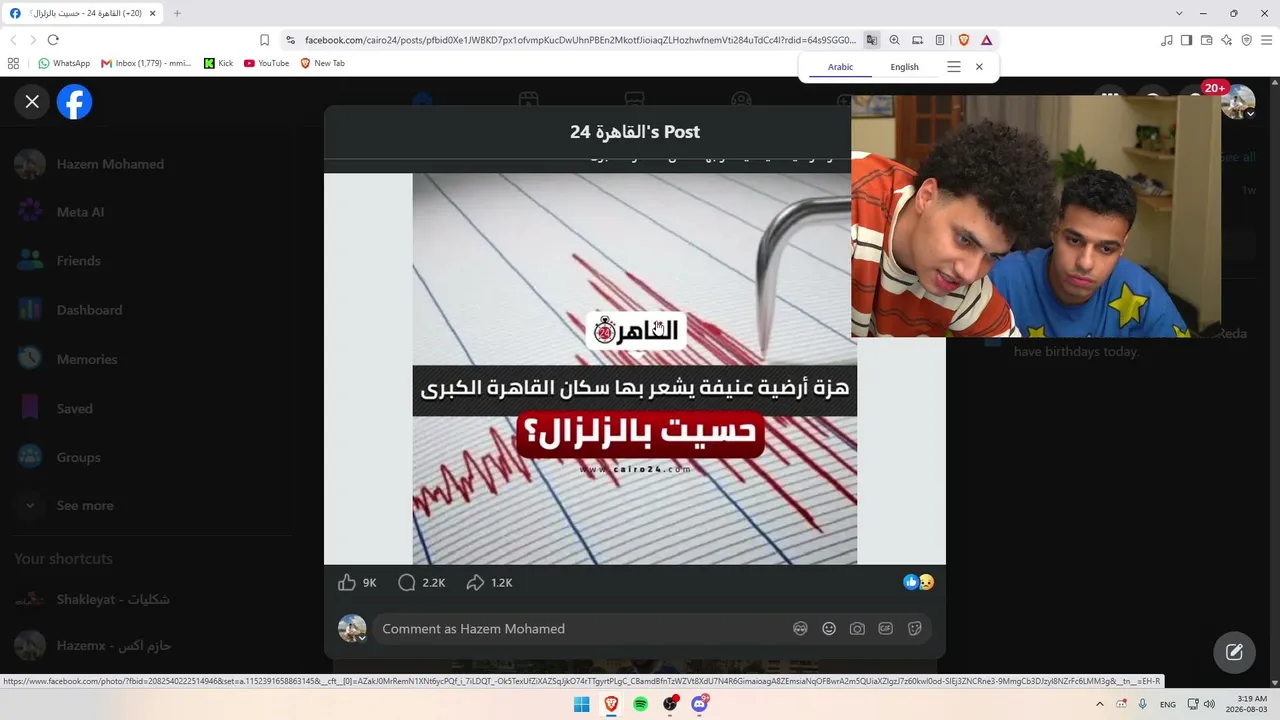Open the YouTube bookmark
This screenshot has width=1280, height=720.
pyautogui.click(x=266, y=63)
